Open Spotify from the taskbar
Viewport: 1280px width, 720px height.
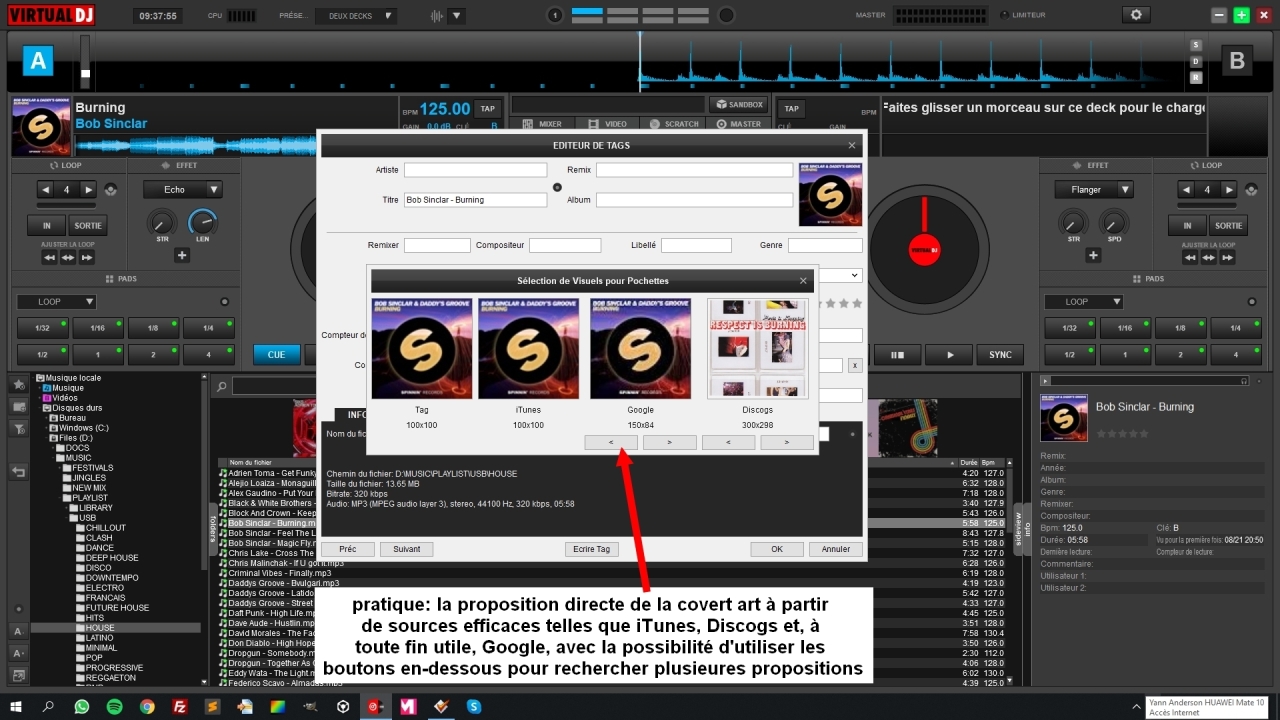coord(114,706)
